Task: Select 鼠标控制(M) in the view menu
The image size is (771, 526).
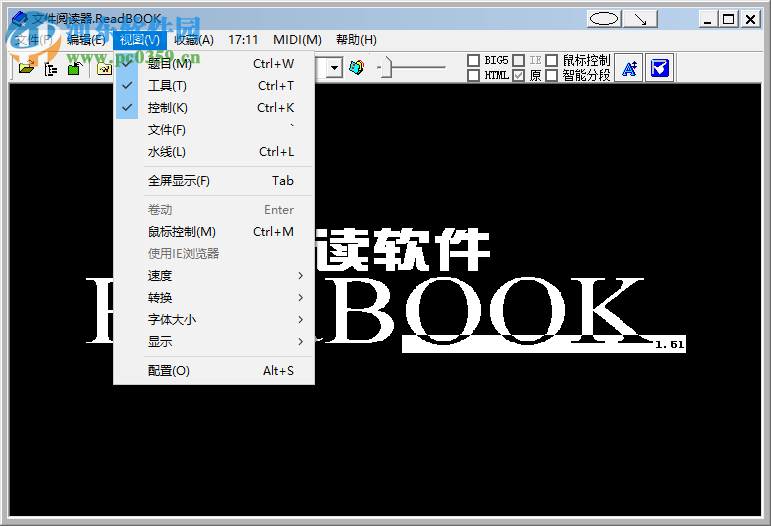Action: click(214, 232)
